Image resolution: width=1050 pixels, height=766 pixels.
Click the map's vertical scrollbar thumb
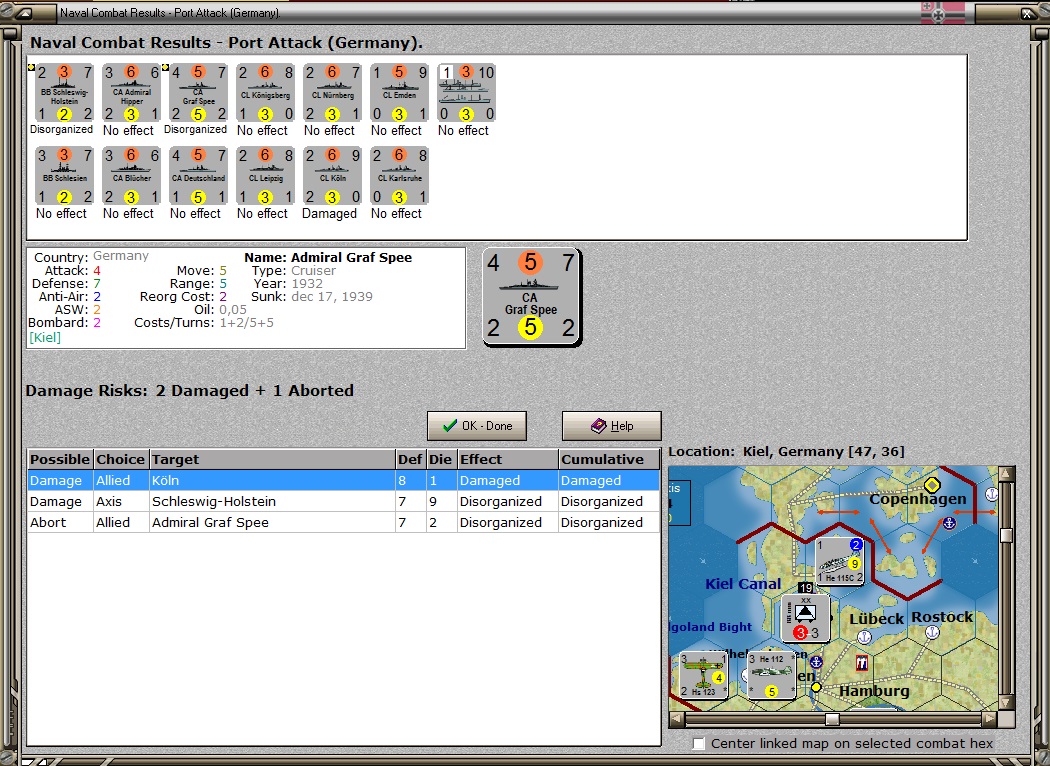(1006, 536)
